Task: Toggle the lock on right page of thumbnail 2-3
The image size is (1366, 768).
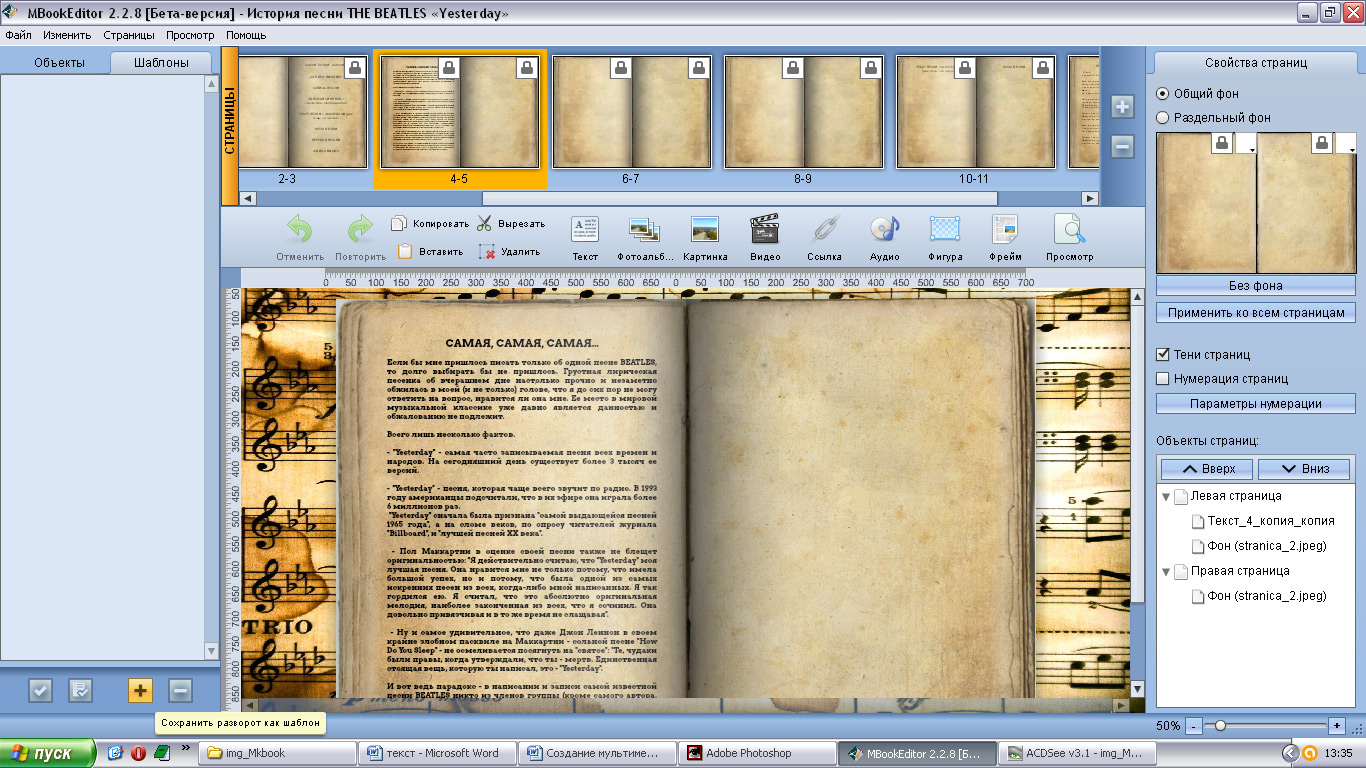Action: [x=355, y=68]
